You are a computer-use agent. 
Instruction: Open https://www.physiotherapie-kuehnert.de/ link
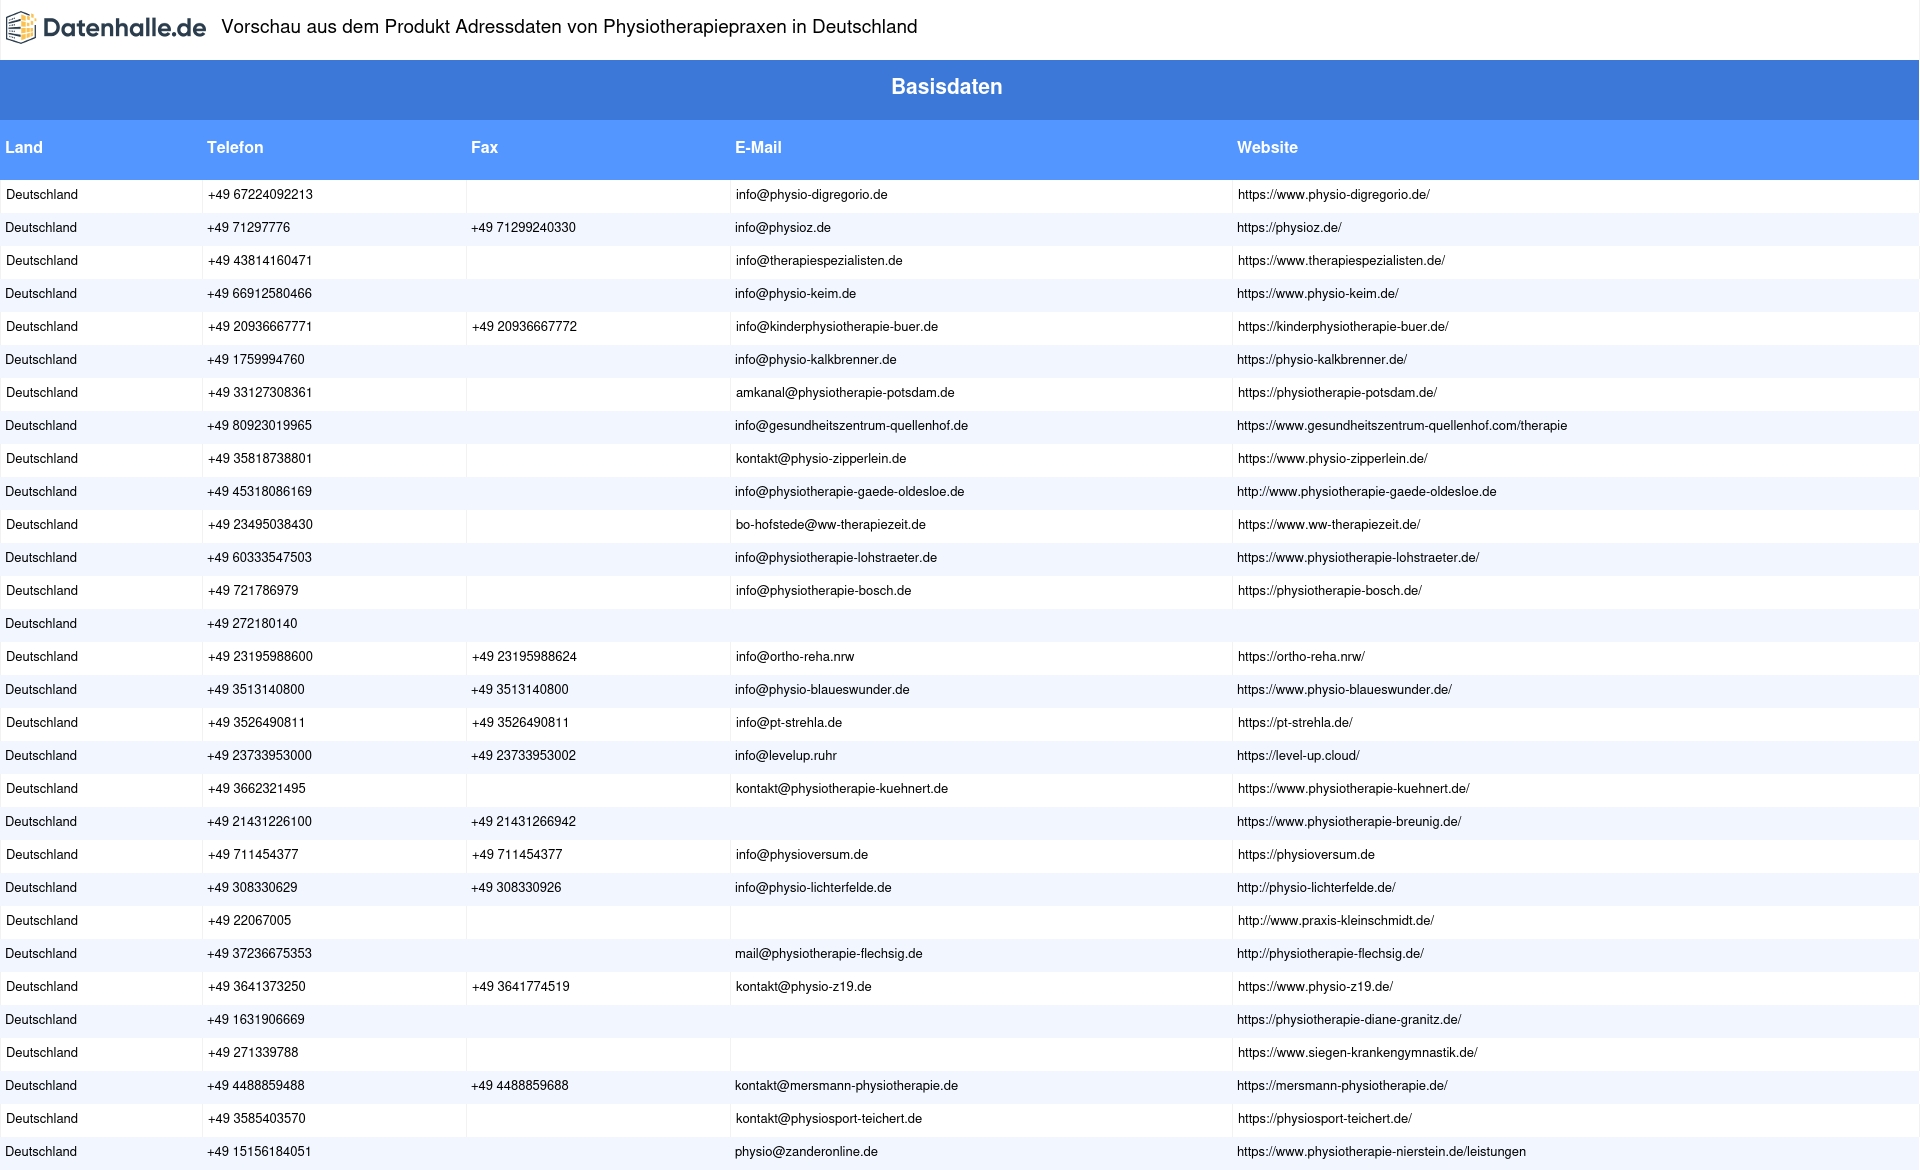pos(1354,789)
